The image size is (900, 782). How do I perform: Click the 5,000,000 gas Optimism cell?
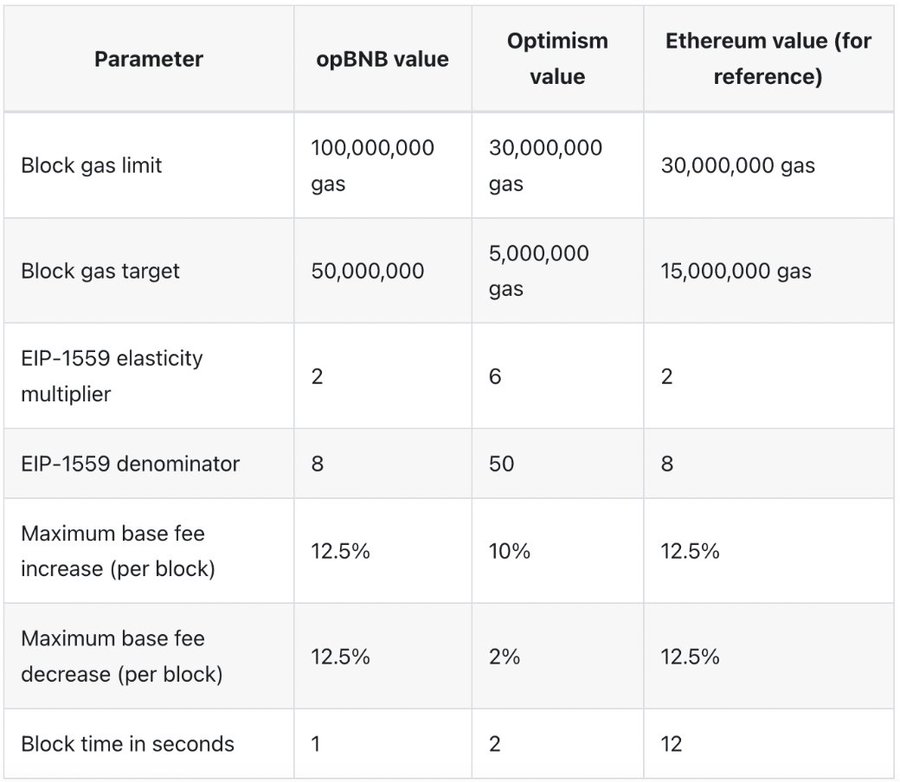click(x=539, y=271)
